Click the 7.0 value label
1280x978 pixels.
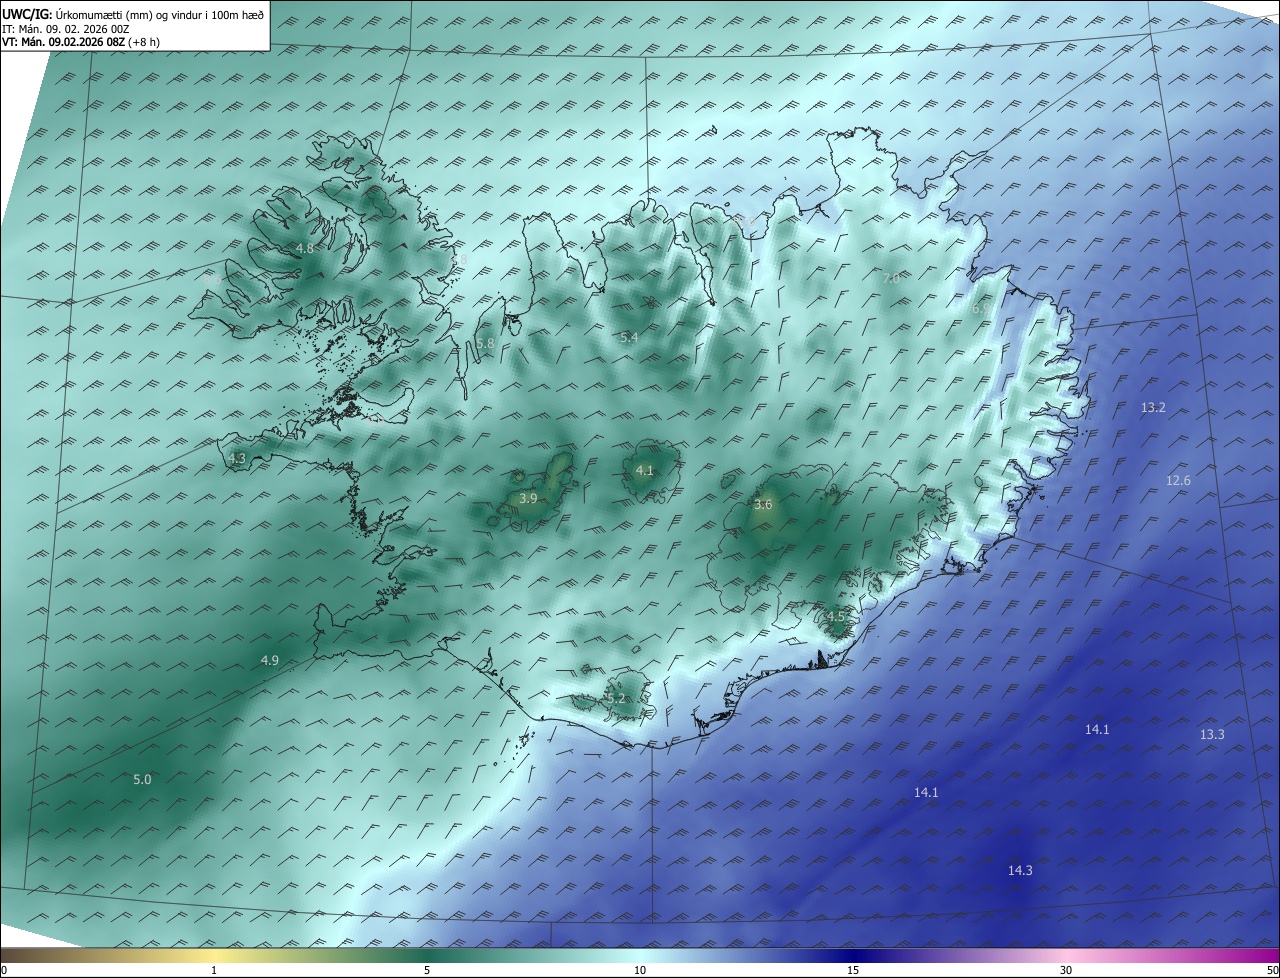pyautogui.click(x=891, y=279)
